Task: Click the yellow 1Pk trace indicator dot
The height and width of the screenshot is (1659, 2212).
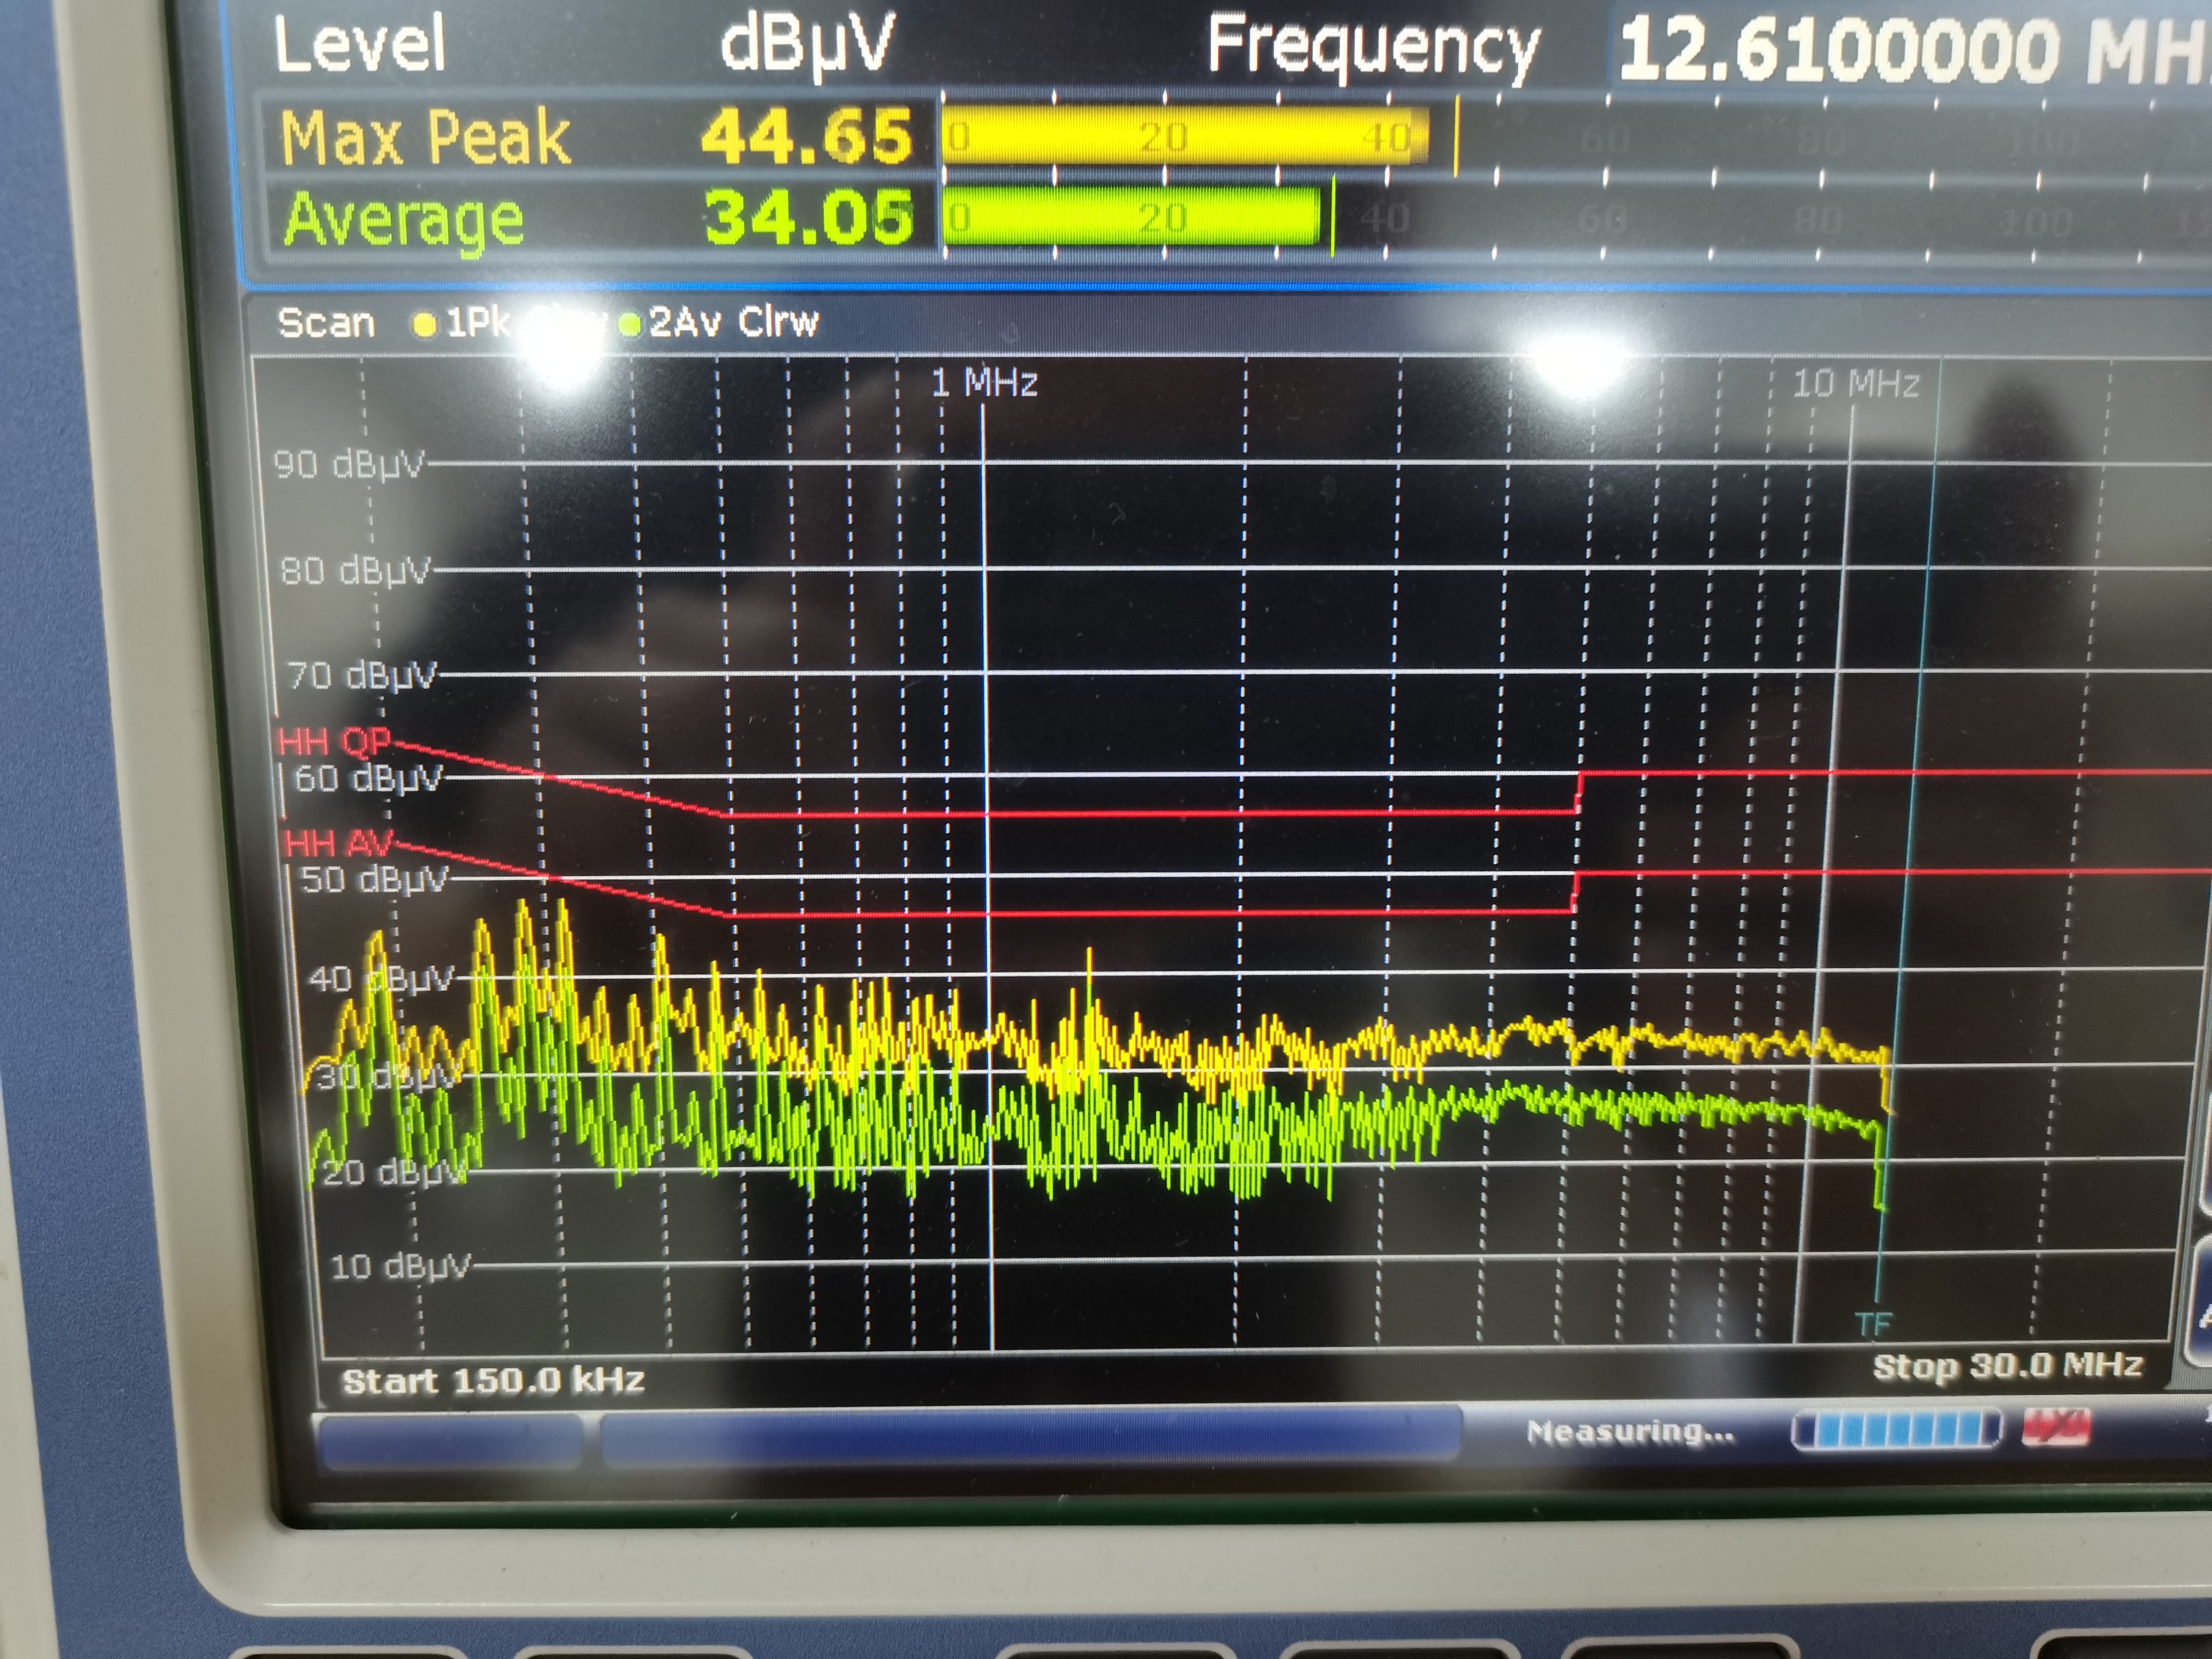Action: [424, 324]
